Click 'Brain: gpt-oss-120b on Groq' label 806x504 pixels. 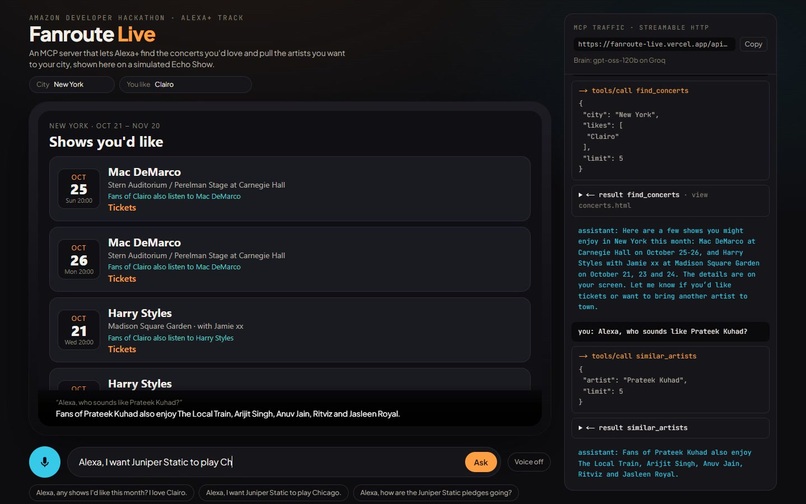coord(619,60)
